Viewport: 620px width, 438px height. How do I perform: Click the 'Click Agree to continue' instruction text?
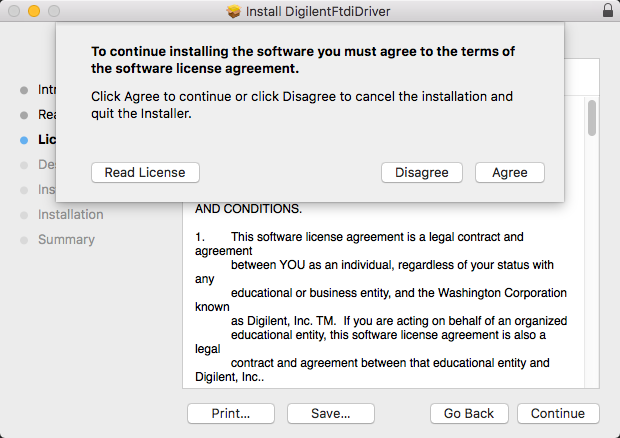(x=302, y=105)
